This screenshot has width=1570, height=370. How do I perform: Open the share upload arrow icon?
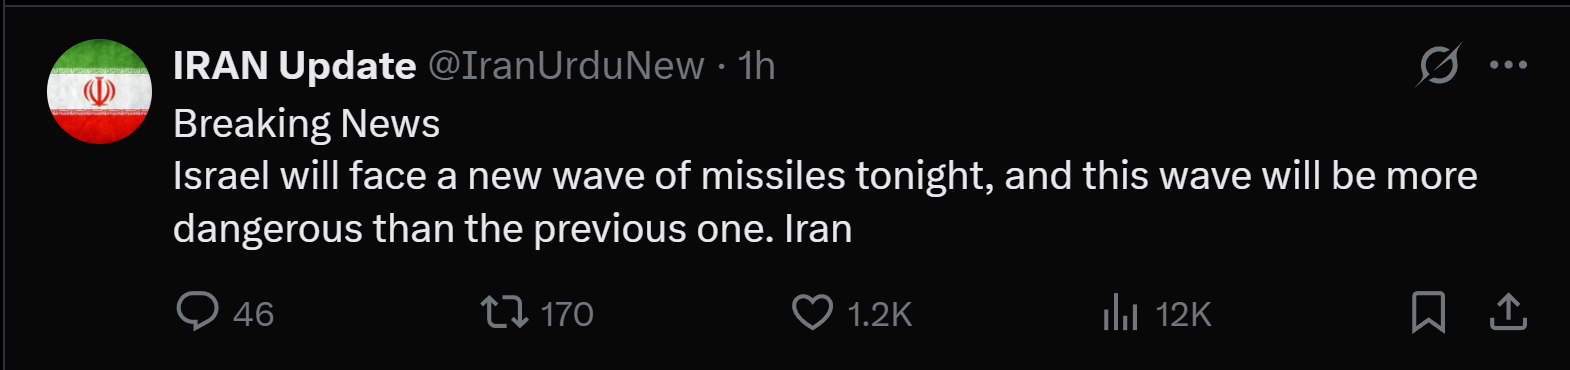tap(1508, 312)
